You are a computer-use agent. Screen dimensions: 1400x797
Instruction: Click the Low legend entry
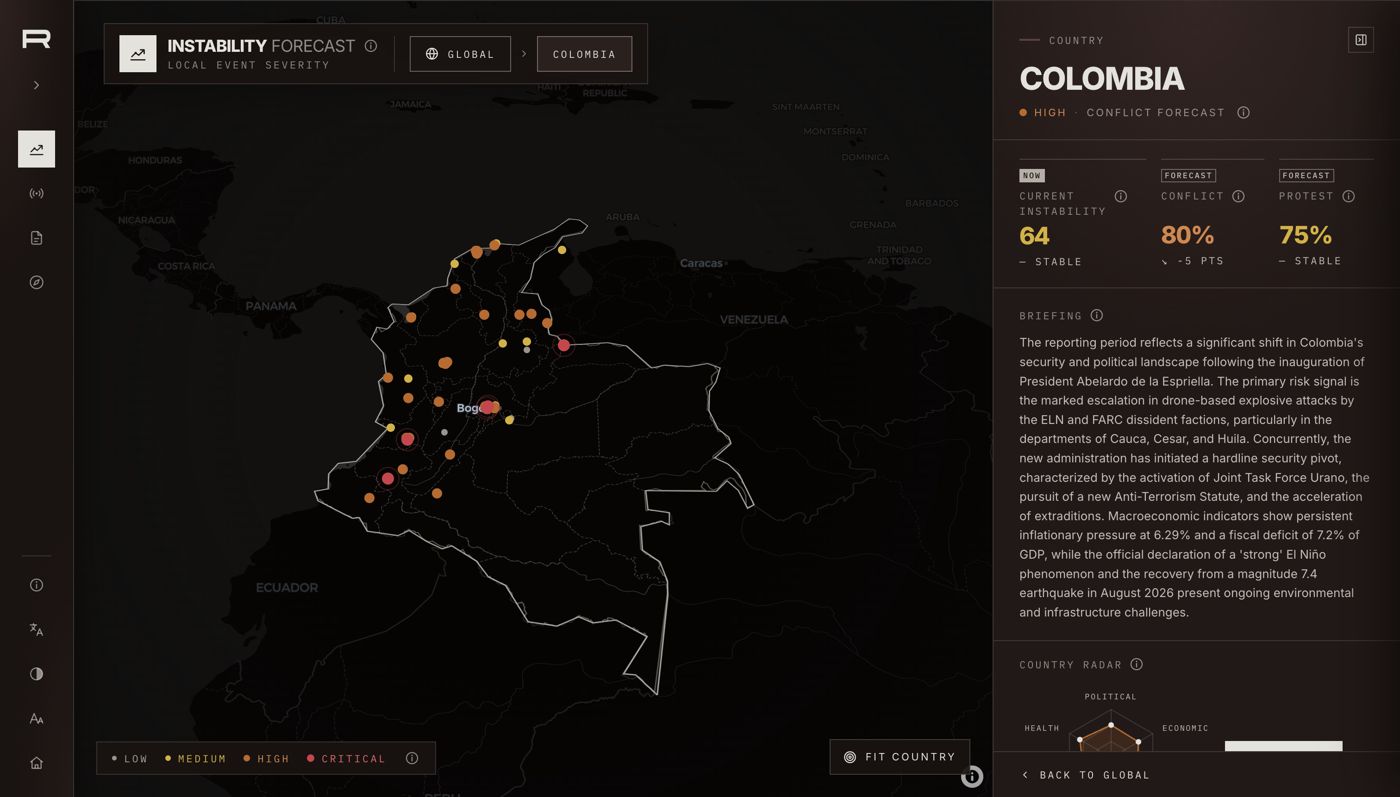130,759
